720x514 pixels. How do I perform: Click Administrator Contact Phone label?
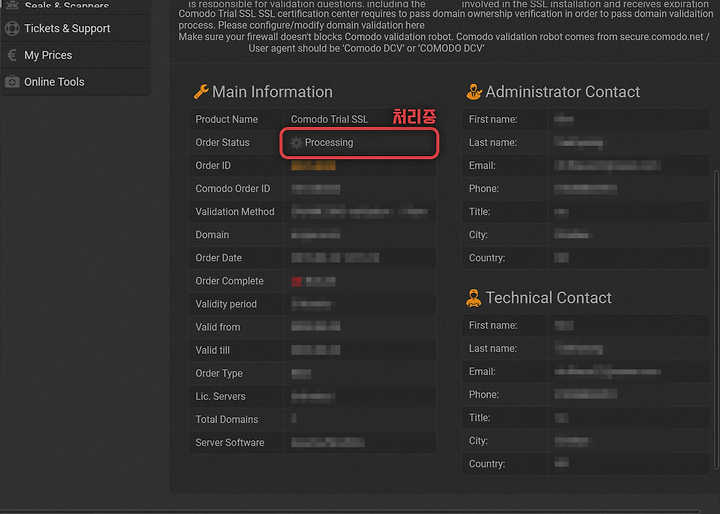(x=484, y=189)
